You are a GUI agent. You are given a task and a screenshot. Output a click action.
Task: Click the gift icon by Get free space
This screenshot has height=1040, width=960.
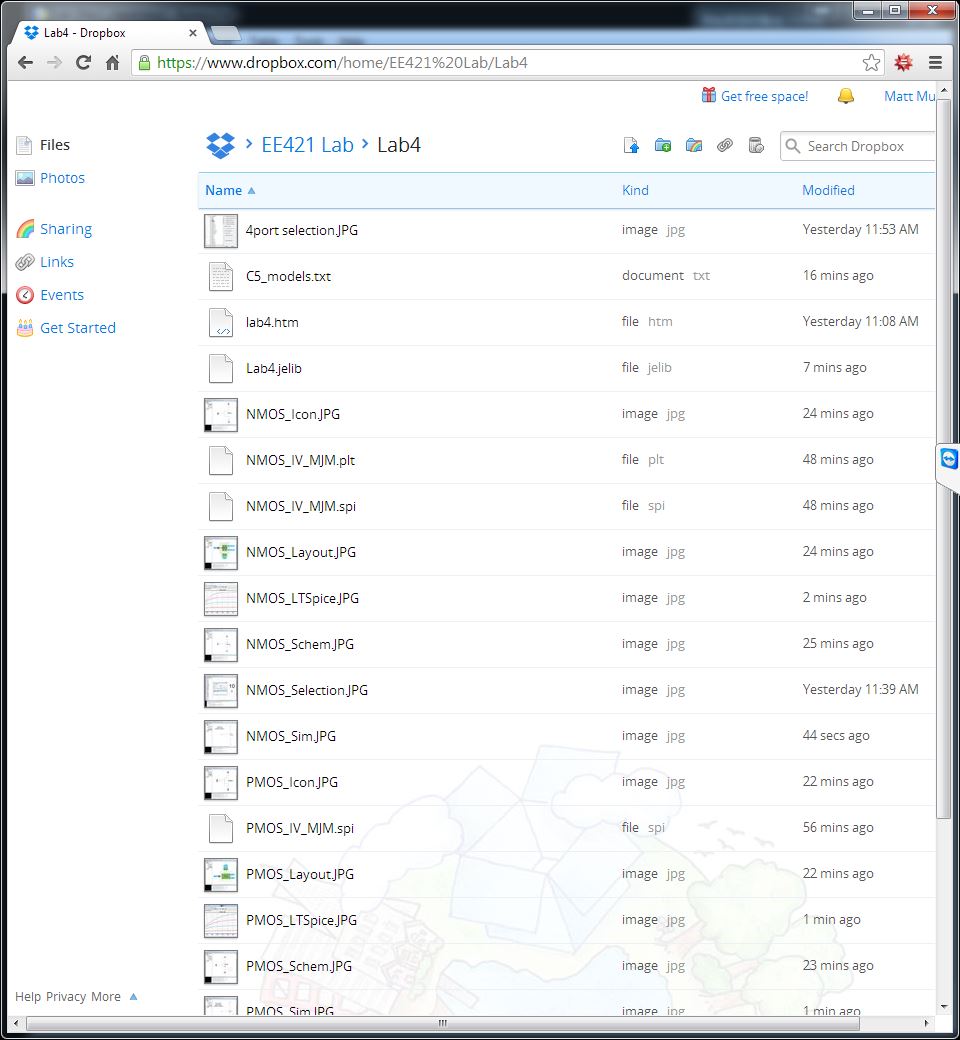(709, 96)
